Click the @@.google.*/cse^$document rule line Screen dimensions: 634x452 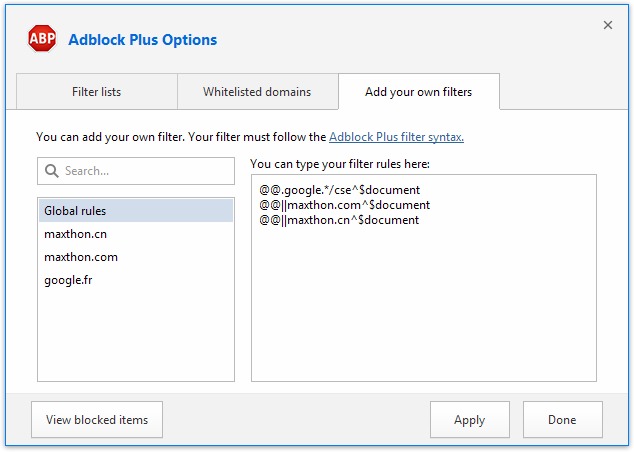(340, 190)
